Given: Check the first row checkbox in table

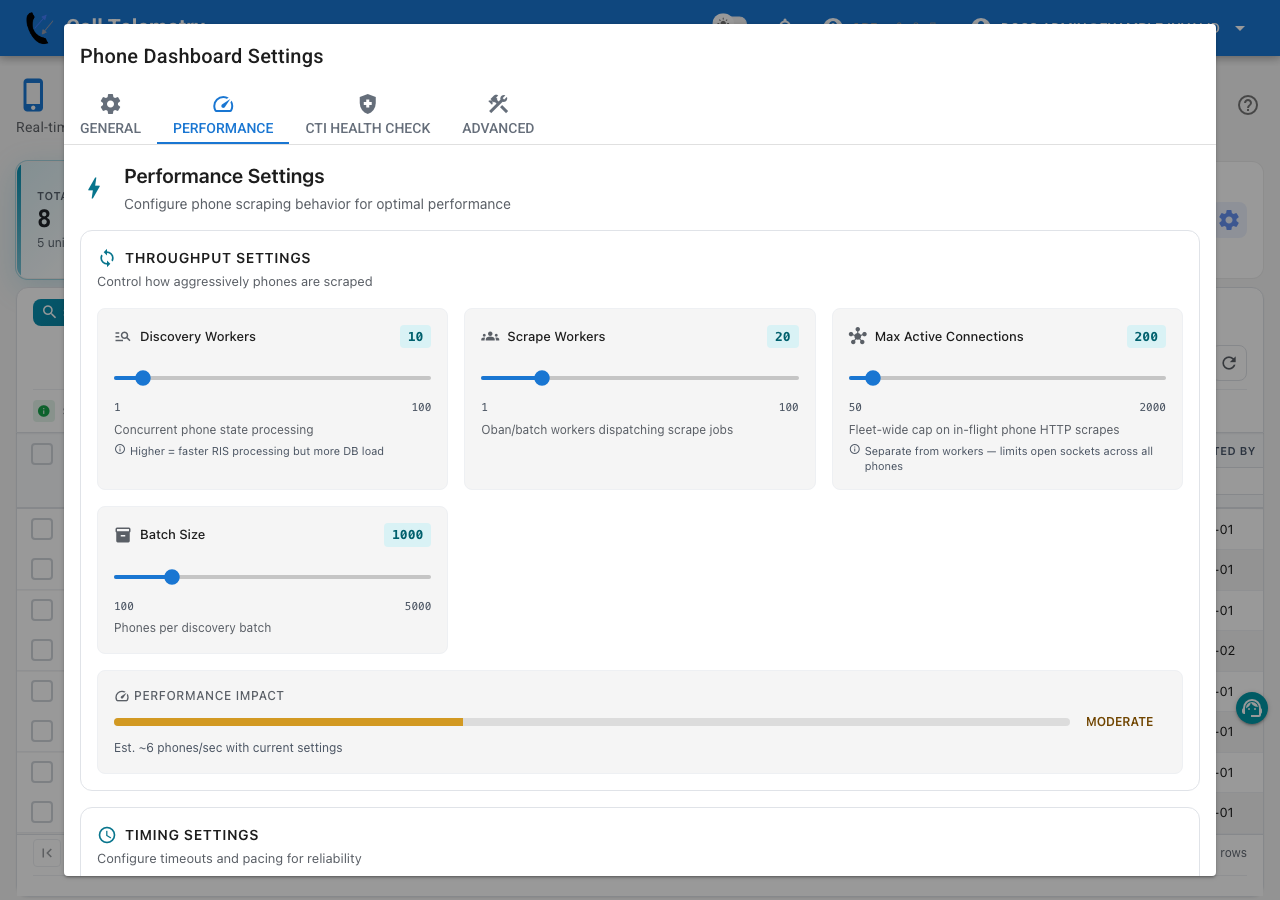Looking at the screenshot, I should (42, 528).
